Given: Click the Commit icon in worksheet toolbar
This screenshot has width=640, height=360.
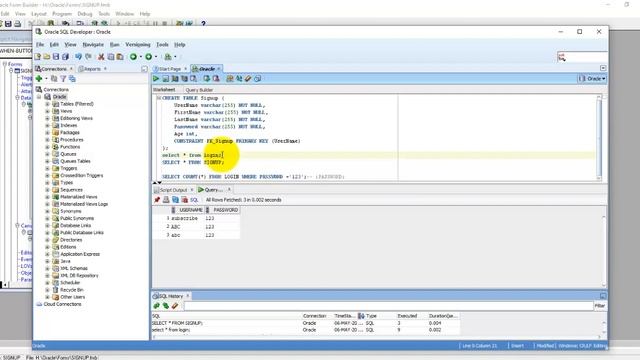Looking at the screenshot, I should tap(207, 78).
